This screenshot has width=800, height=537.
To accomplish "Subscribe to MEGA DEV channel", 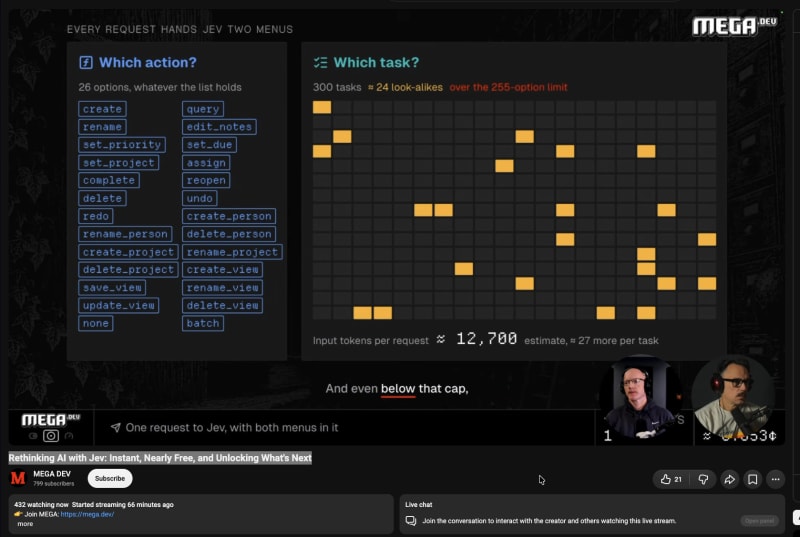I will coord(110,478).
